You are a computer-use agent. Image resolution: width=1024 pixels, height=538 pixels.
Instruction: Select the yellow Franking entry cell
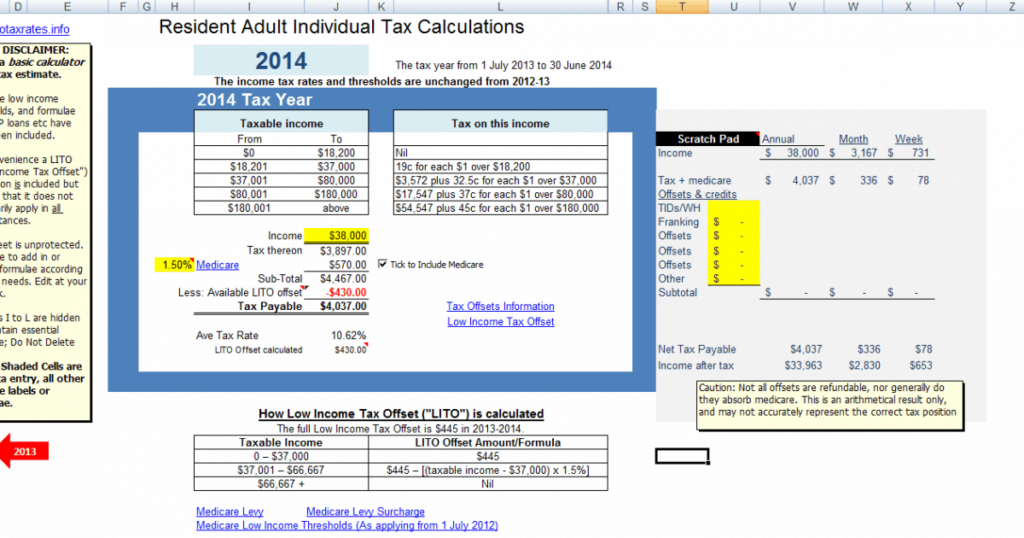click(733, 222)
